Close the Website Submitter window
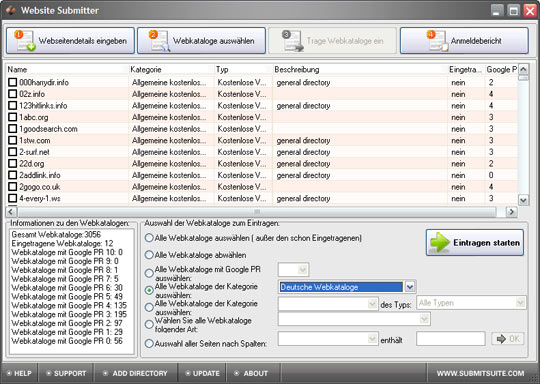The width and height of the screenshot is (540, 384). click(529, 11)
